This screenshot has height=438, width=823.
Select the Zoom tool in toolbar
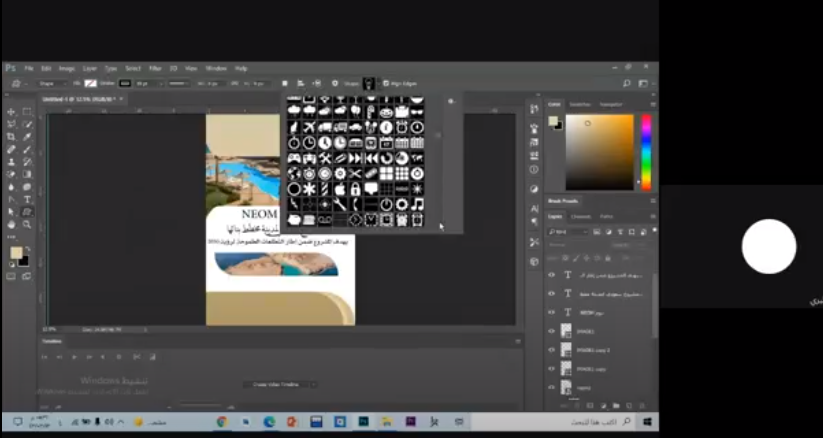pyautogui.click(x=27, y=224)
